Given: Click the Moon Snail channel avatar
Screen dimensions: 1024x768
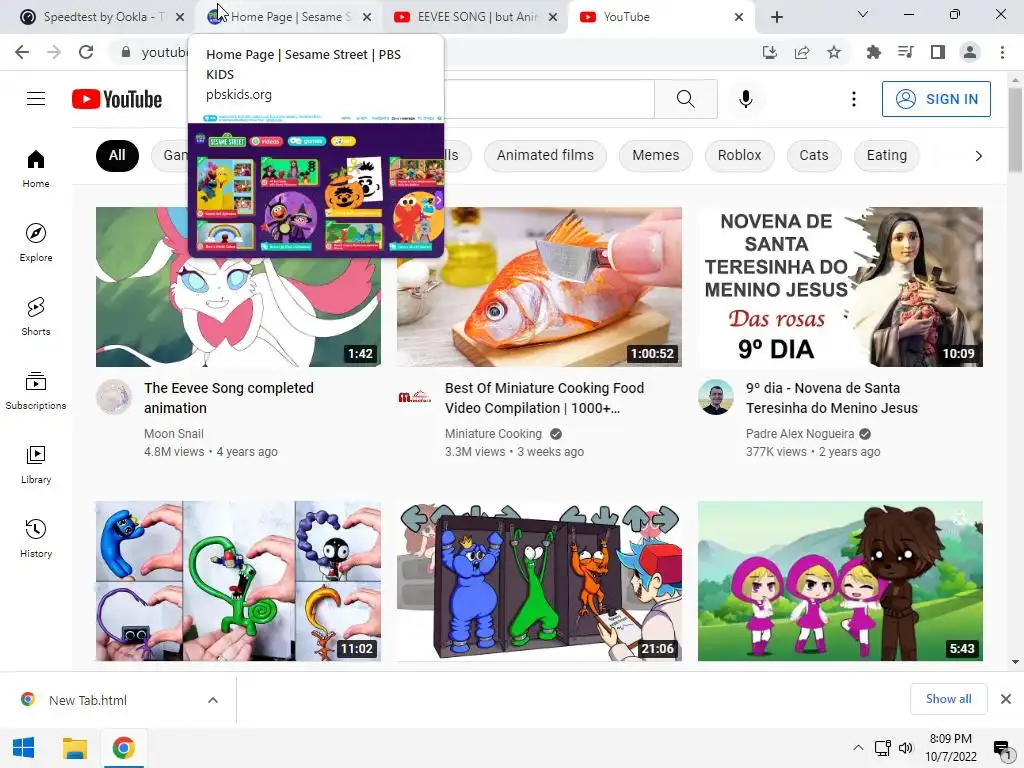Looking at the screenshot, I should (x=114, y=397).
